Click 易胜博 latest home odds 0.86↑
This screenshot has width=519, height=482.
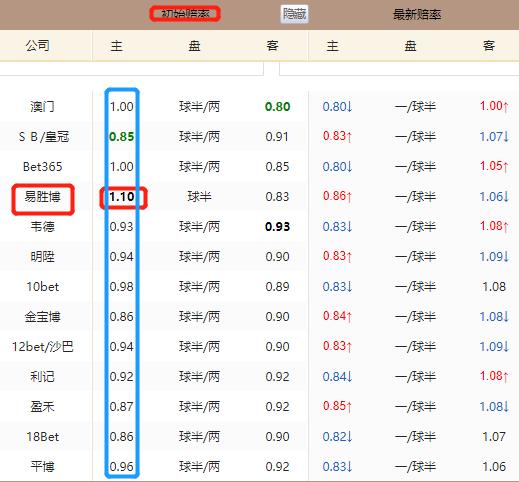337,196
